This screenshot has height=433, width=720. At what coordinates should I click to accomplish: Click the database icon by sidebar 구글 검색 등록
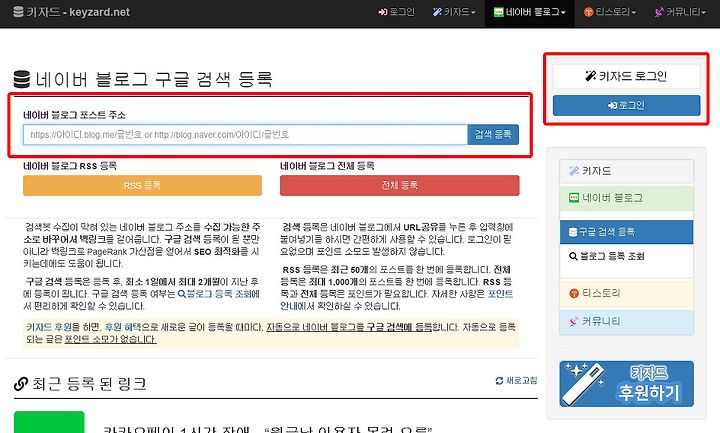coord(573,232)
